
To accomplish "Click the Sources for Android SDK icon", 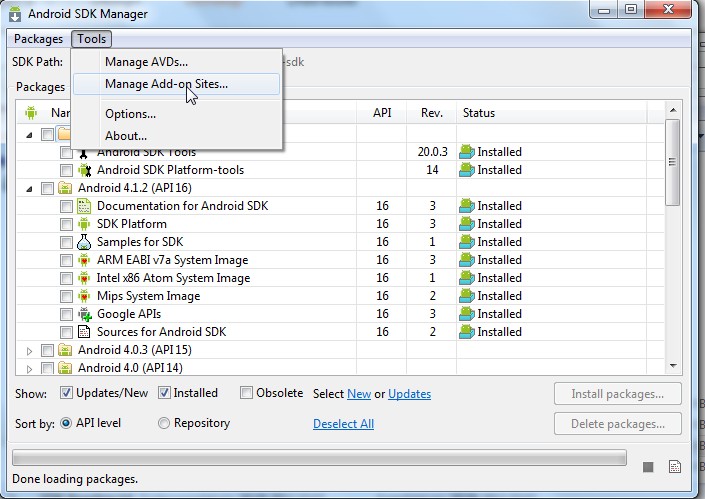I will tap(84, 332).
